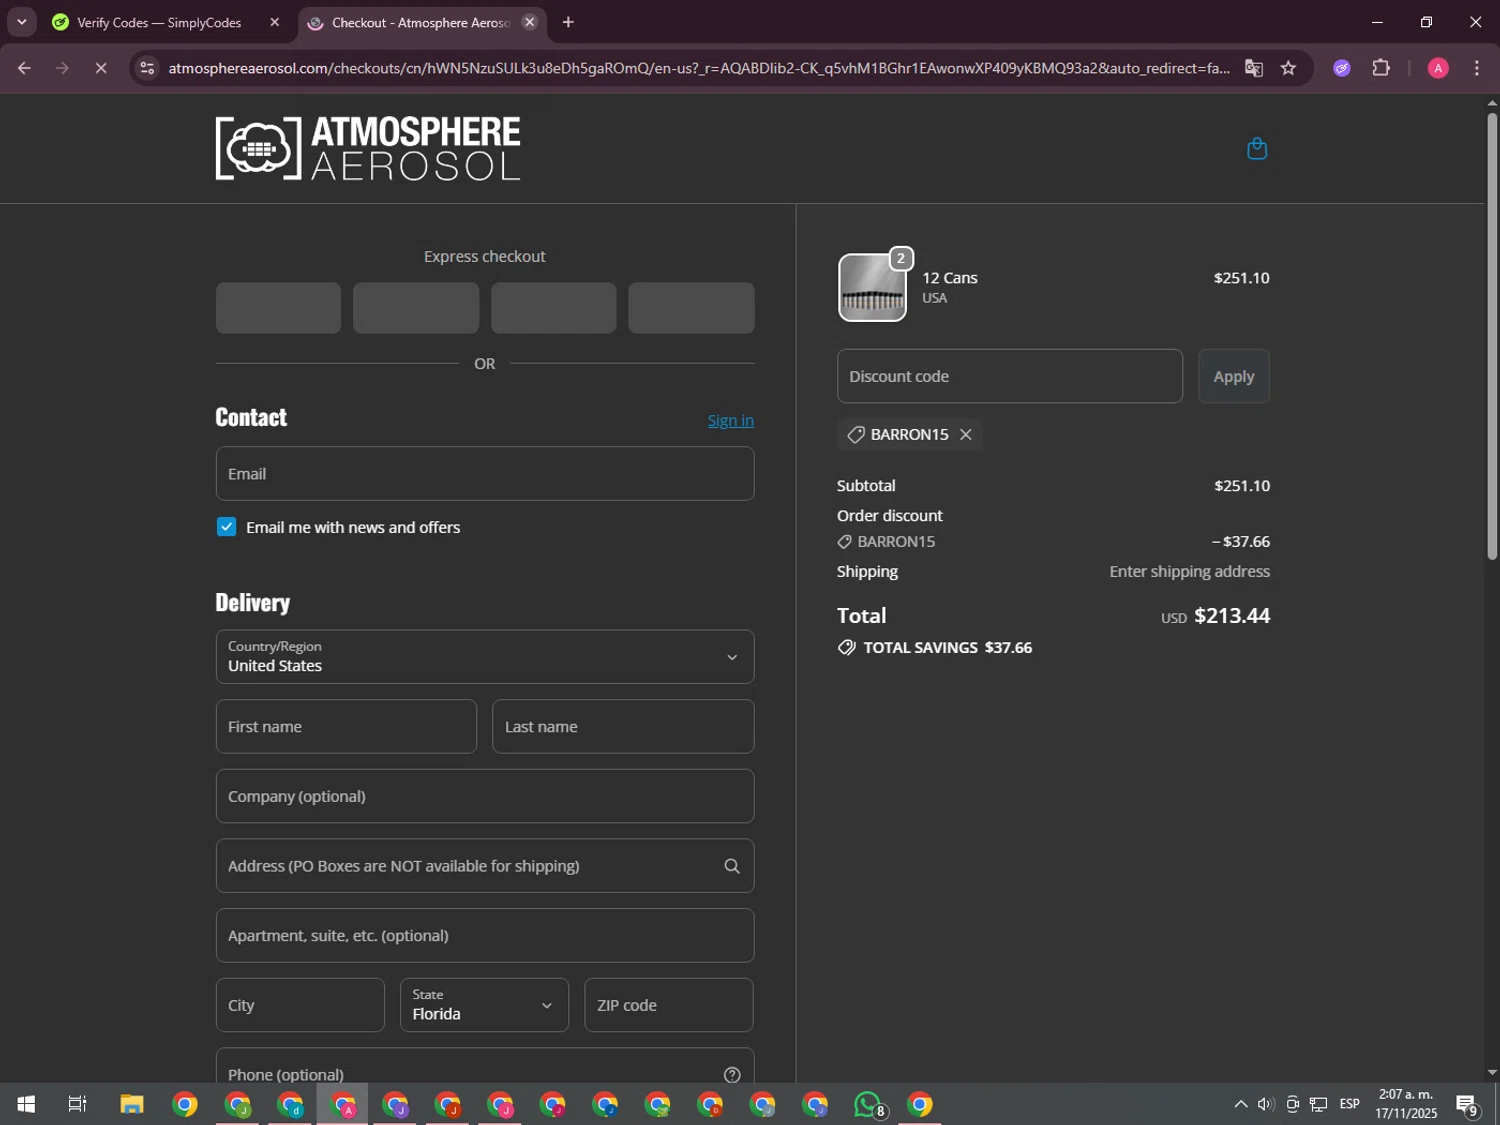Expand the Country/Region dropdown
1500x1125 pixels.
[x=485, y=657]
